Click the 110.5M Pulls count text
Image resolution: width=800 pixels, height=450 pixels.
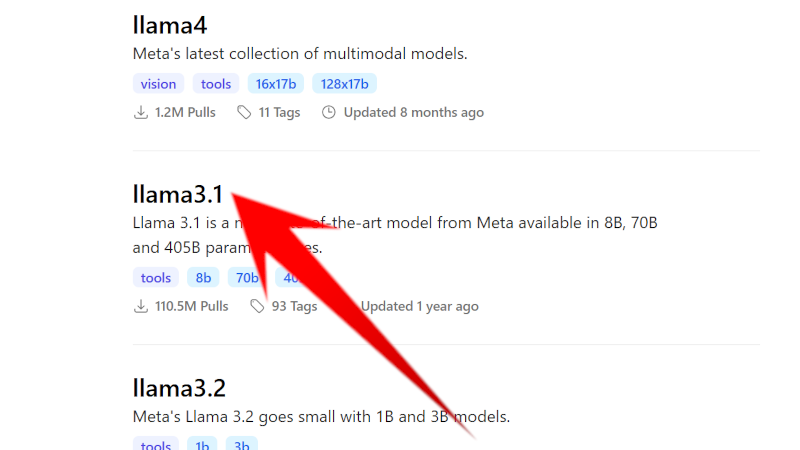coord(192,306)
